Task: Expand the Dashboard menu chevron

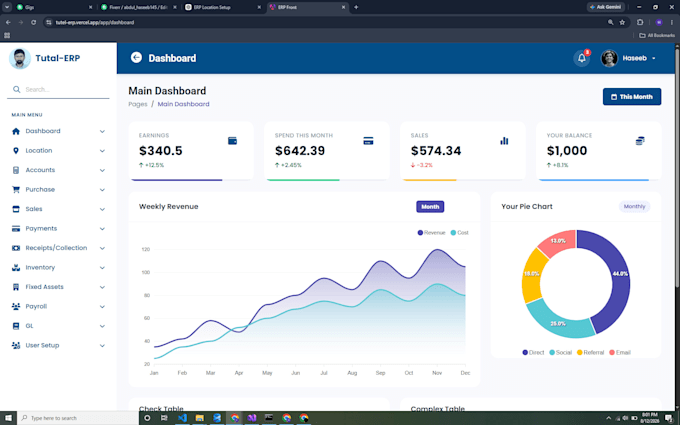Action: [102, 131]
